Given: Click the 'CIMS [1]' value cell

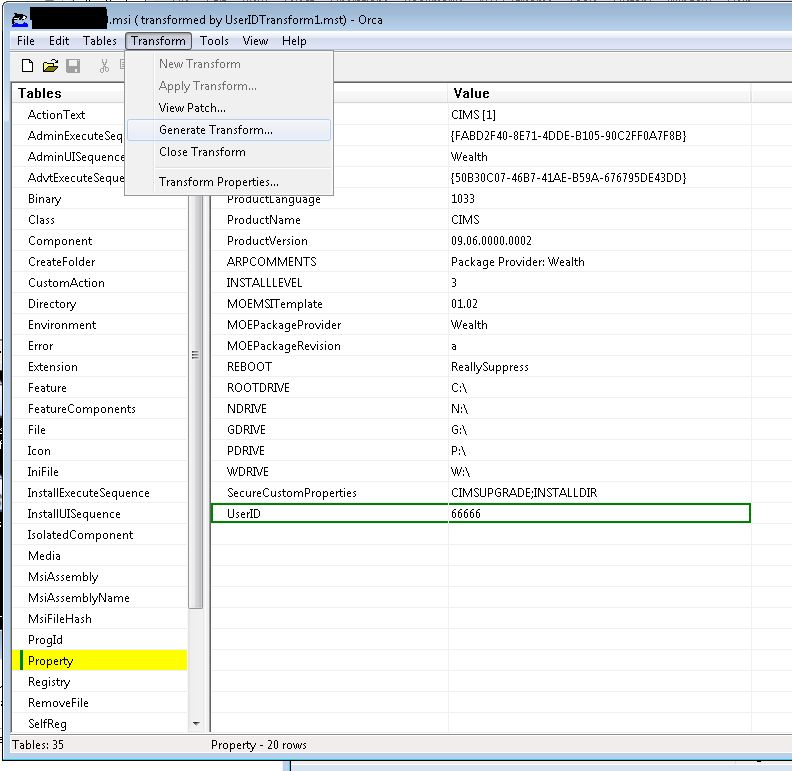Looking at the screenshot, I should pos(599,115).
